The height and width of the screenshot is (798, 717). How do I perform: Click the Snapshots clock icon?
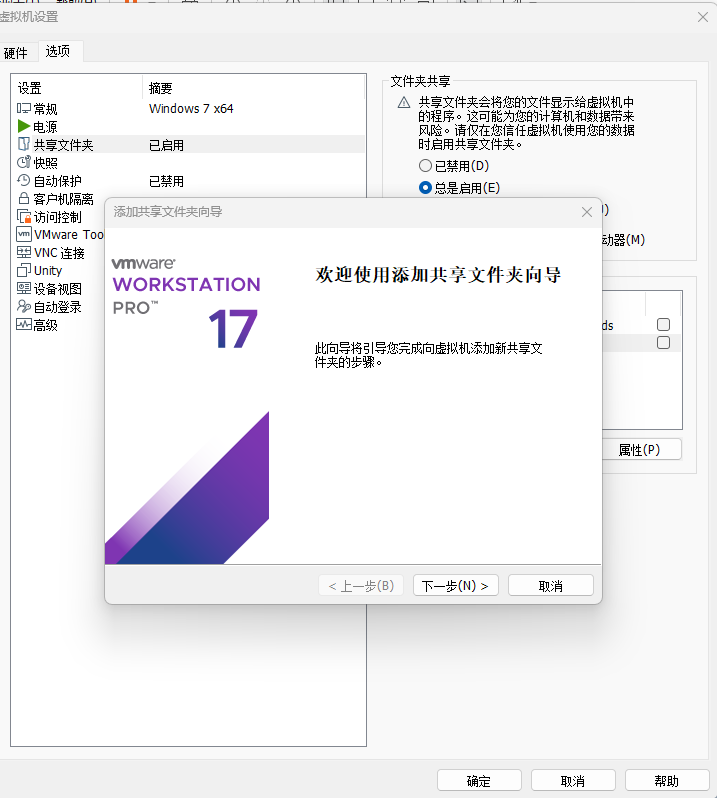click(x=23, y=162)
